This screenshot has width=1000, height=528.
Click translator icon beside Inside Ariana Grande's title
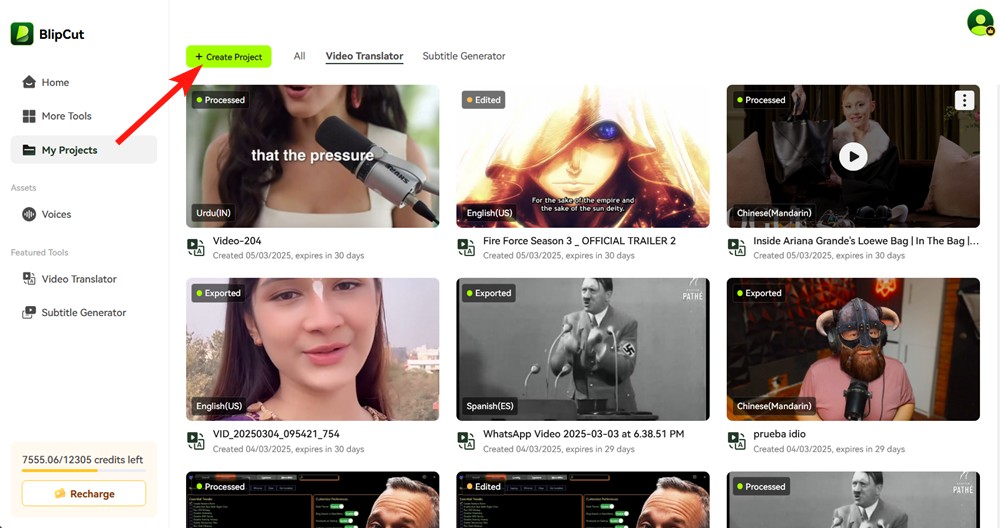(737, 247)
